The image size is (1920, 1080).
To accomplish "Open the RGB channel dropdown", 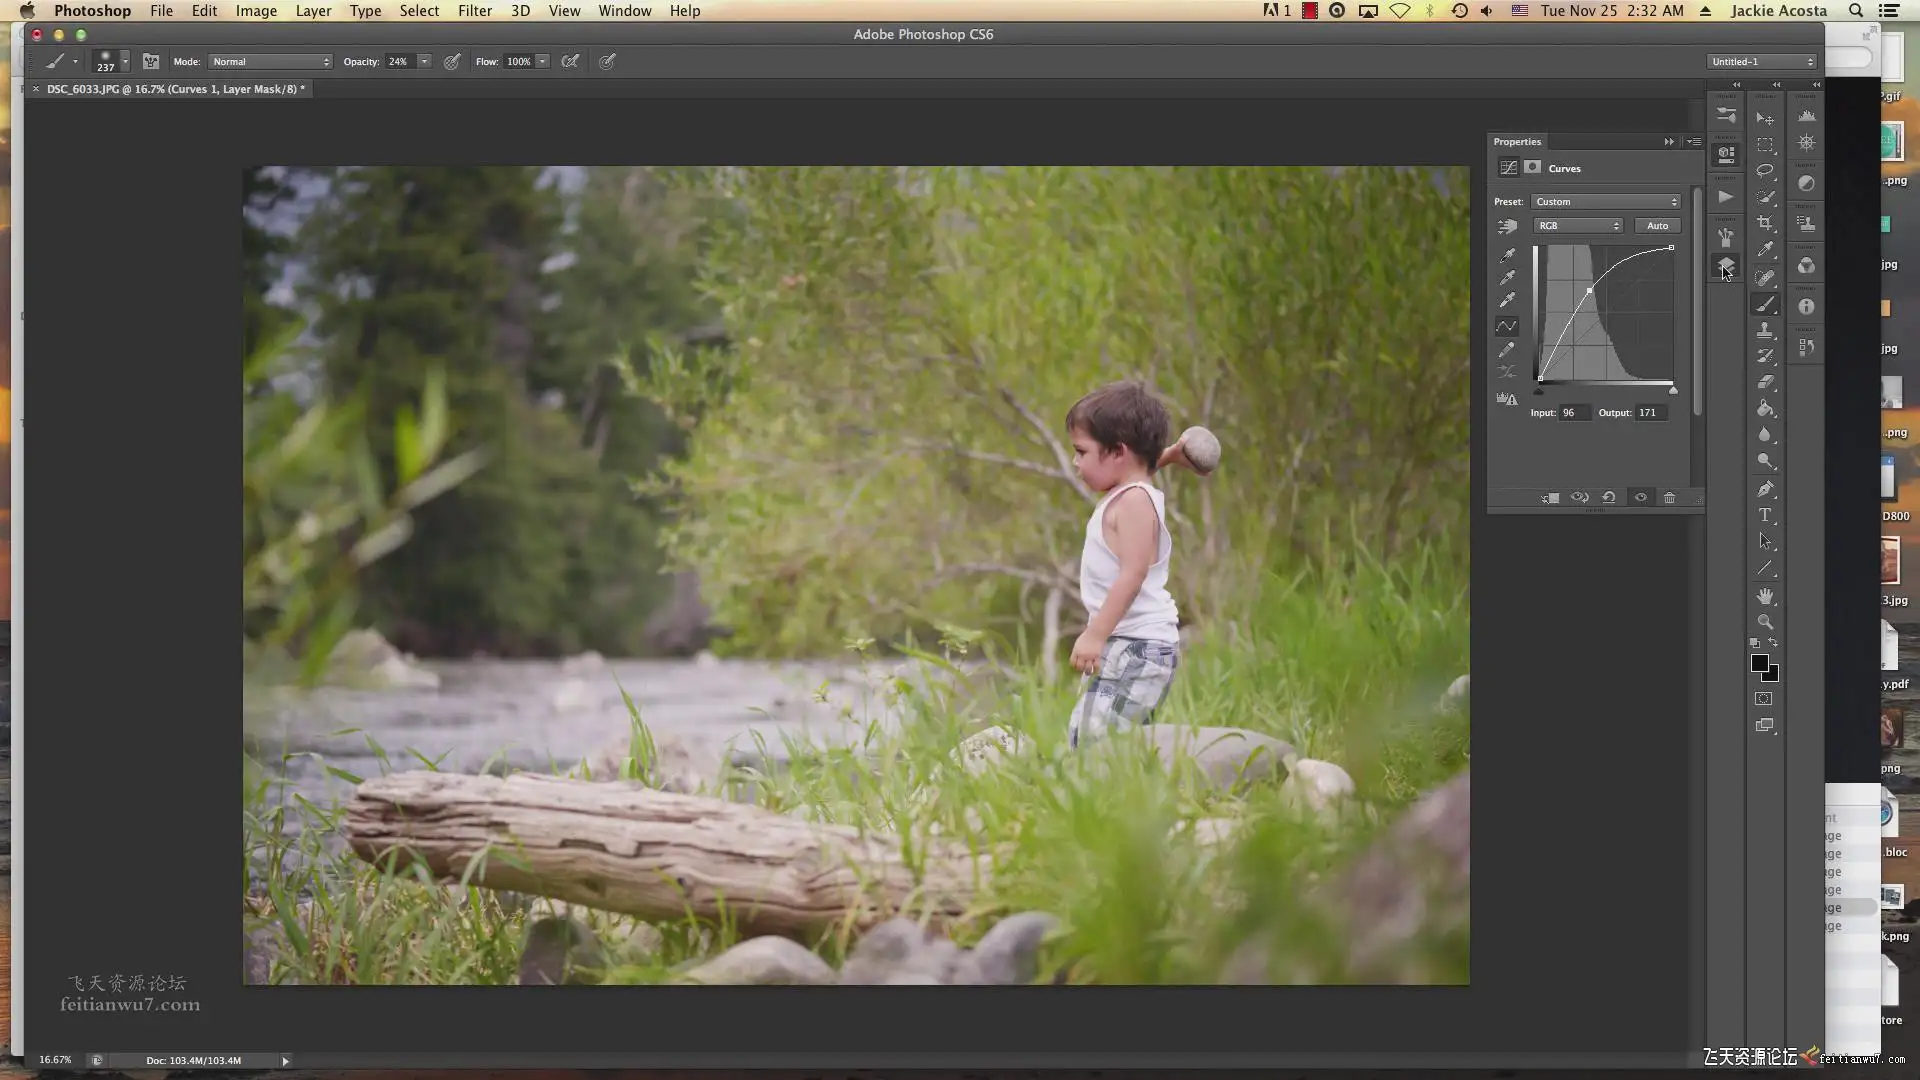I will click(x=1577, y=226).
